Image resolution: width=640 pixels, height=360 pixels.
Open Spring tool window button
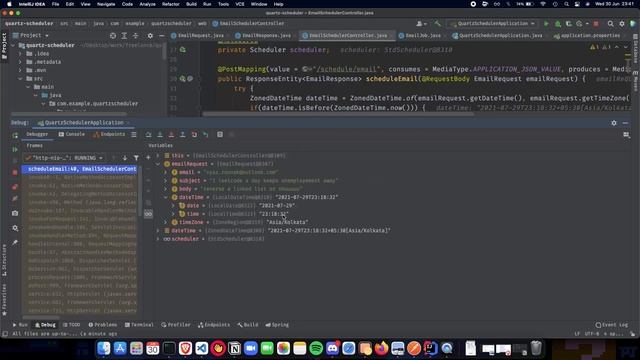[x=277, y=325]
